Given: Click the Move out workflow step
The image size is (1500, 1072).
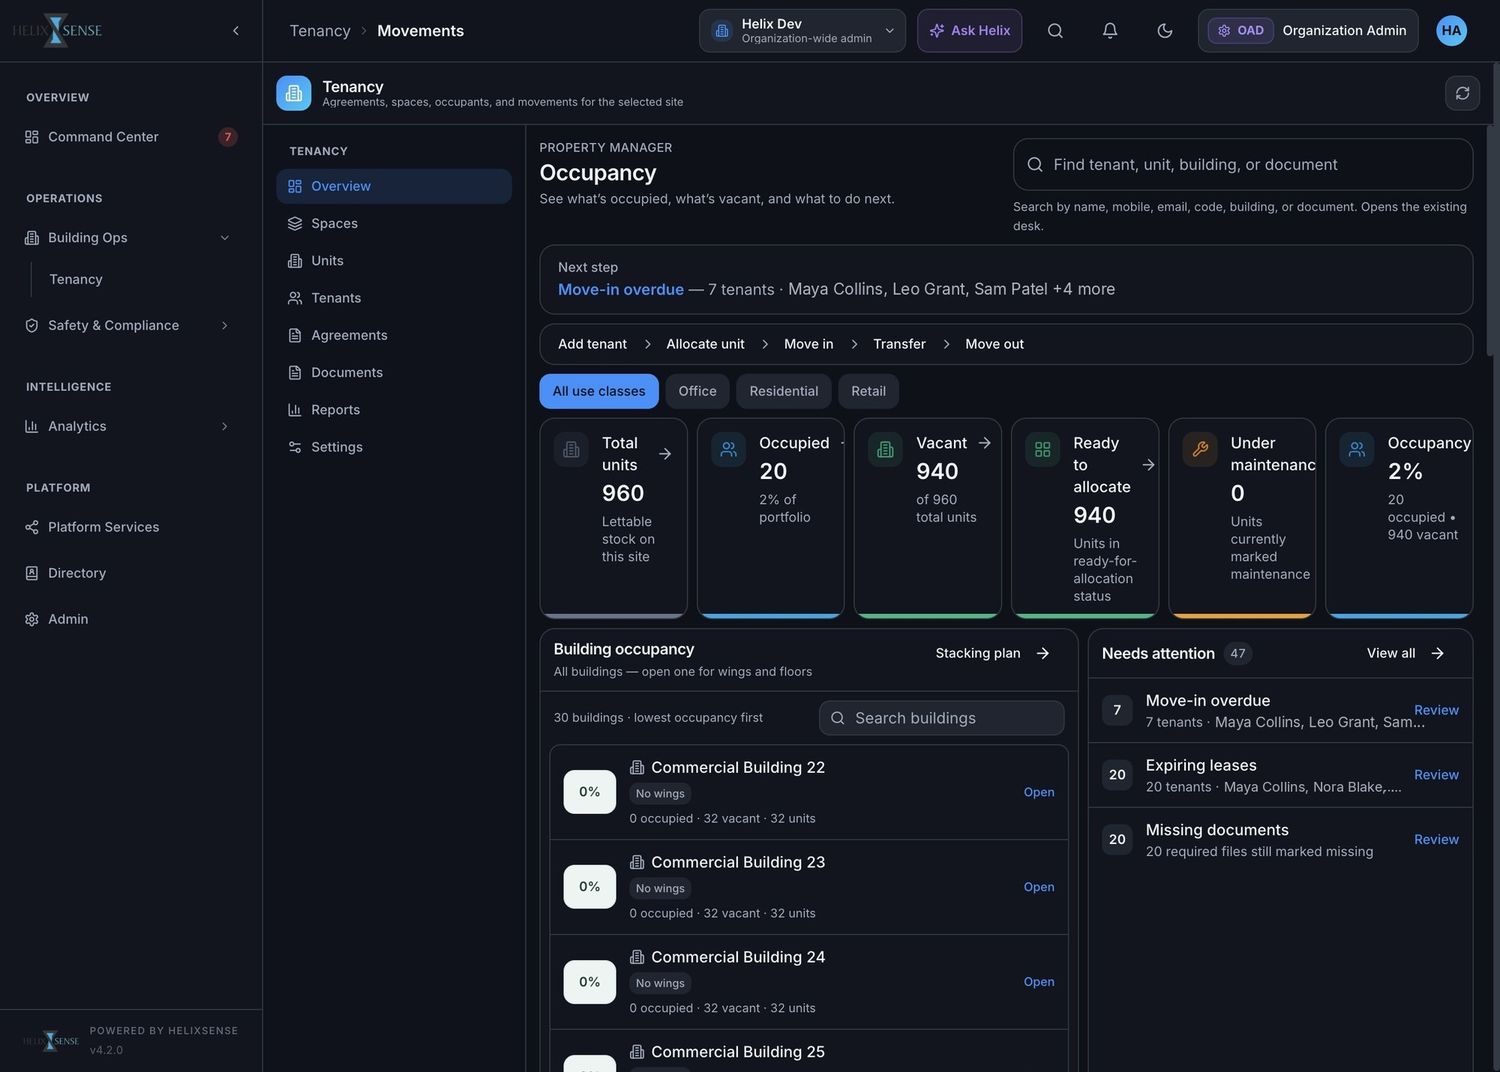Looking at the screenshot, I should click(x=994, y=344).
